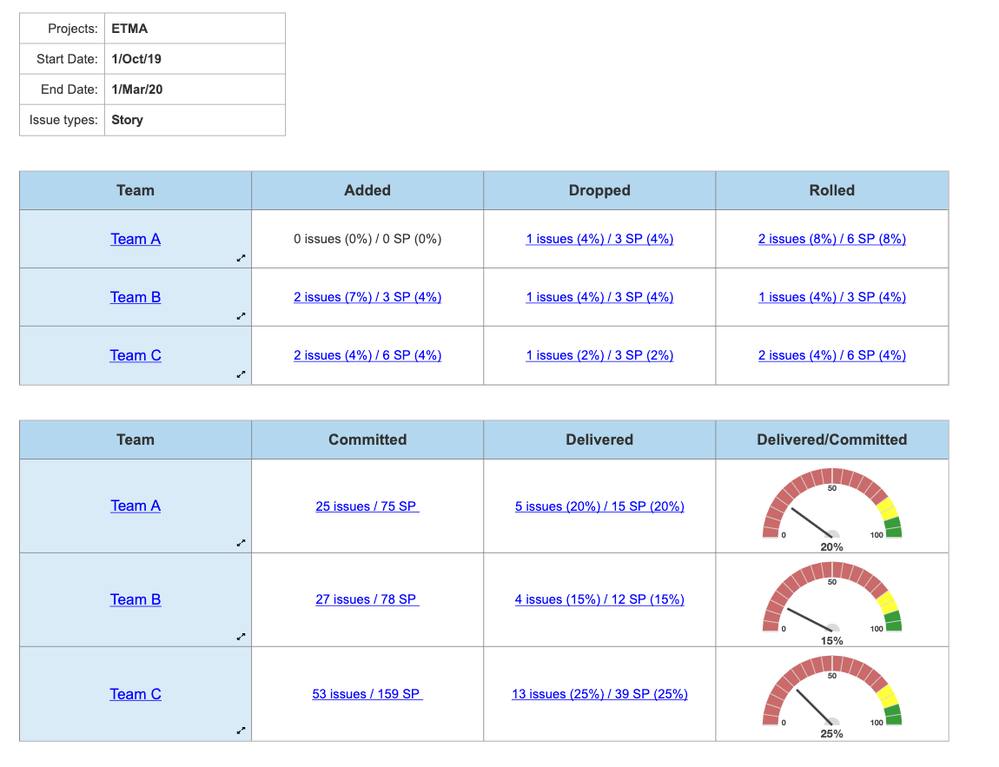This screenshot has width=999, height=767.
Task: Click the '53 issues / 159 SP' committed link
Action: tap(367, 693)
